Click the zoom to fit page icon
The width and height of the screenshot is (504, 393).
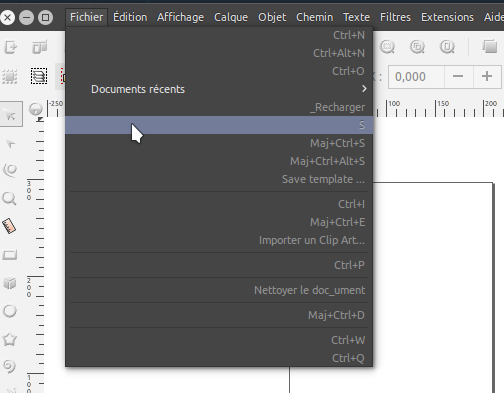tap(447, 47)
